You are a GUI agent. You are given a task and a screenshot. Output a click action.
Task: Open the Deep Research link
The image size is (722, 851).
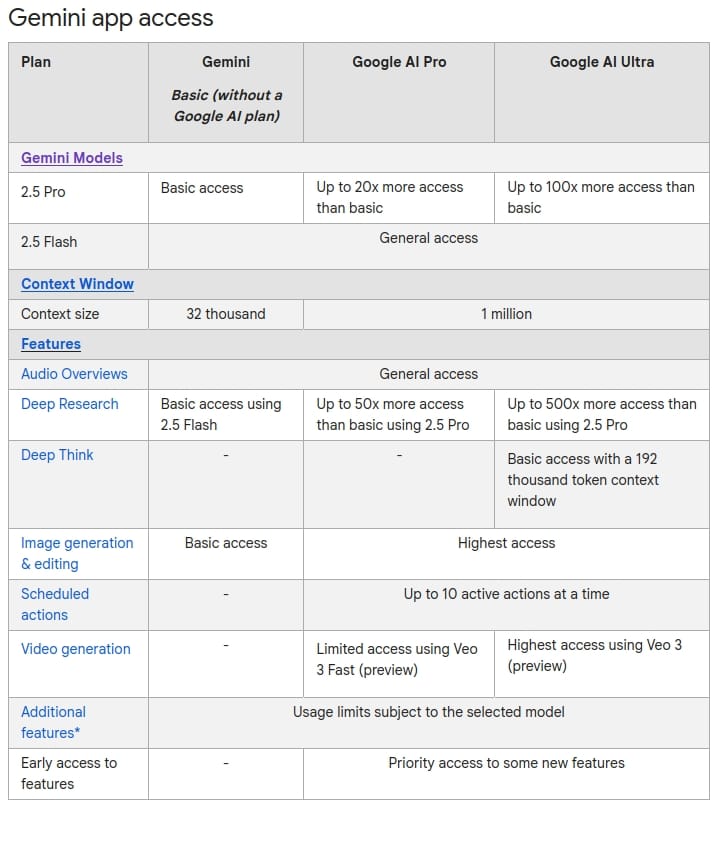click(x=69, y=404)
